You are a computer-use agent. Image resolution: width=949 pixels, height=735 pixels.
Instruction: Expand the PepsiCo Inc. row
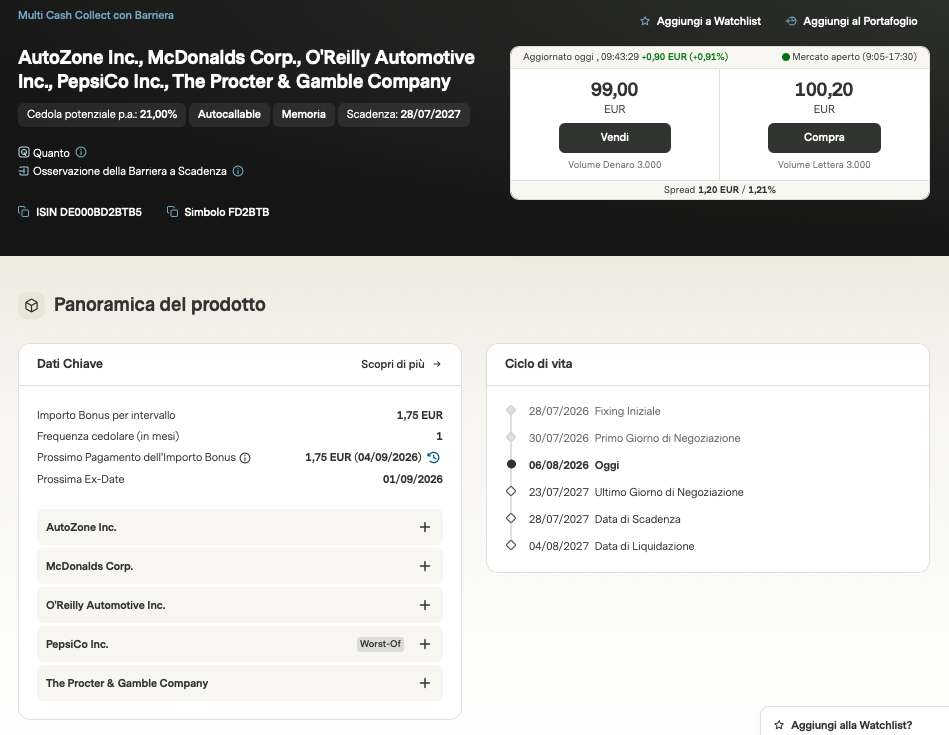click(x=240, y=644)
